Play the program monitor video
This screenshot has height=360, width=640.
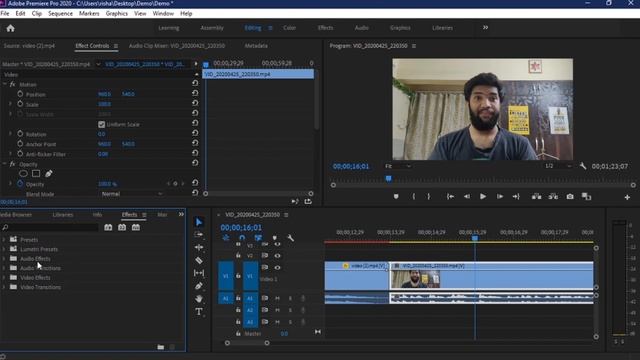[x=483, y=196]
